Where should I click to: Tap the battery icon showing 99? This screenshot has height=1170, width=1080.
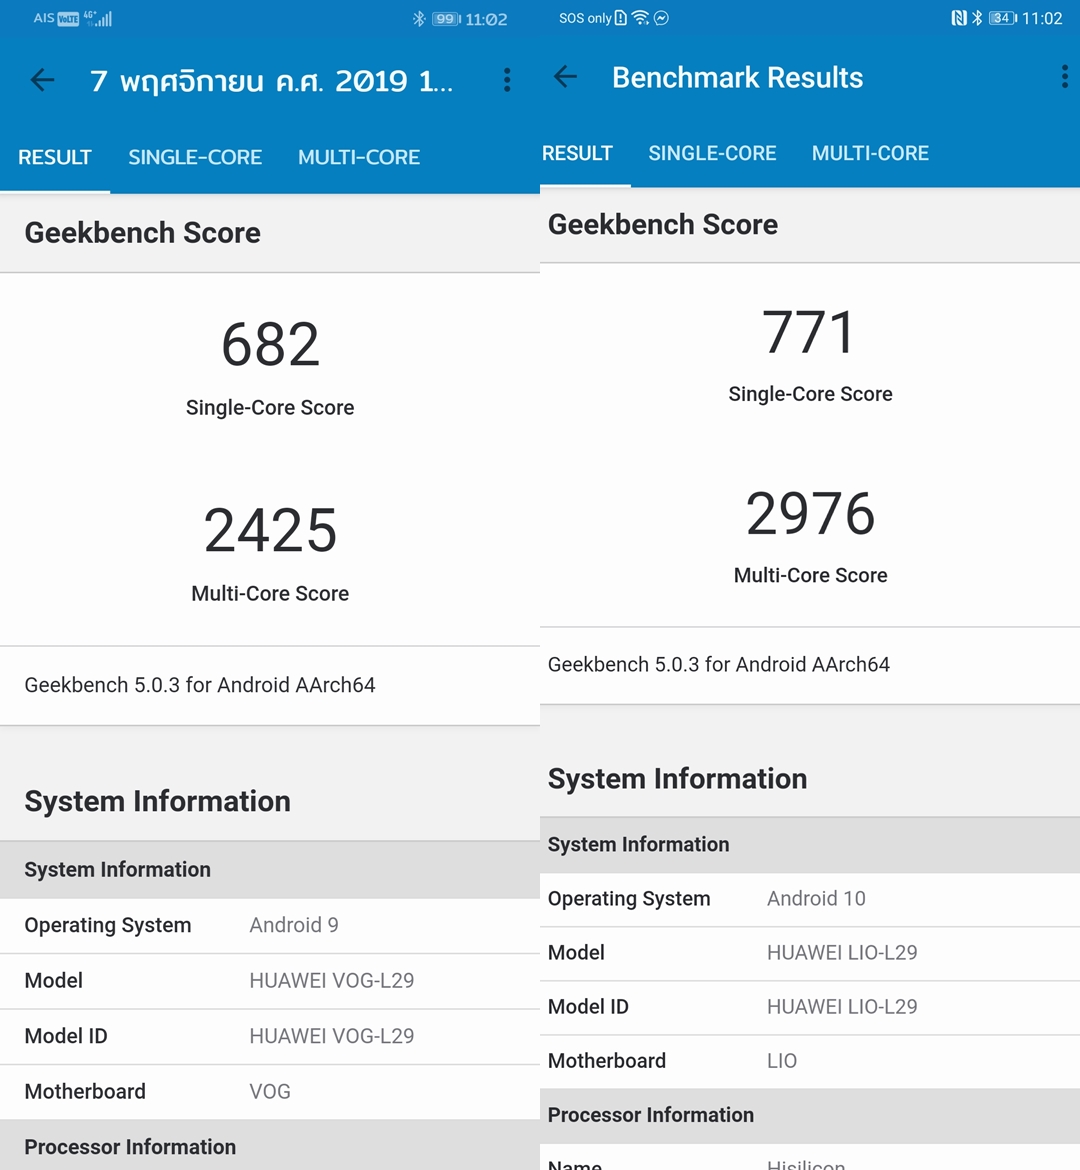click(446, 19)
